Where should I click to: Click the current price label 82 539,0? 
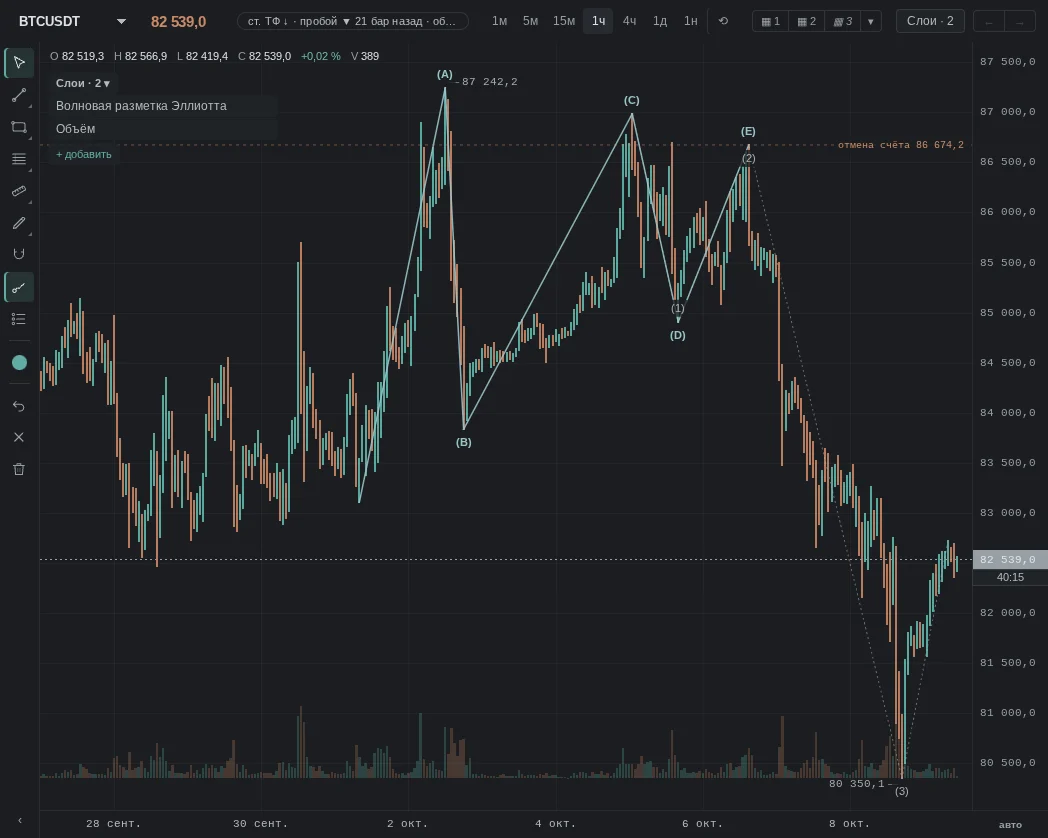[x=1010, y=559]
